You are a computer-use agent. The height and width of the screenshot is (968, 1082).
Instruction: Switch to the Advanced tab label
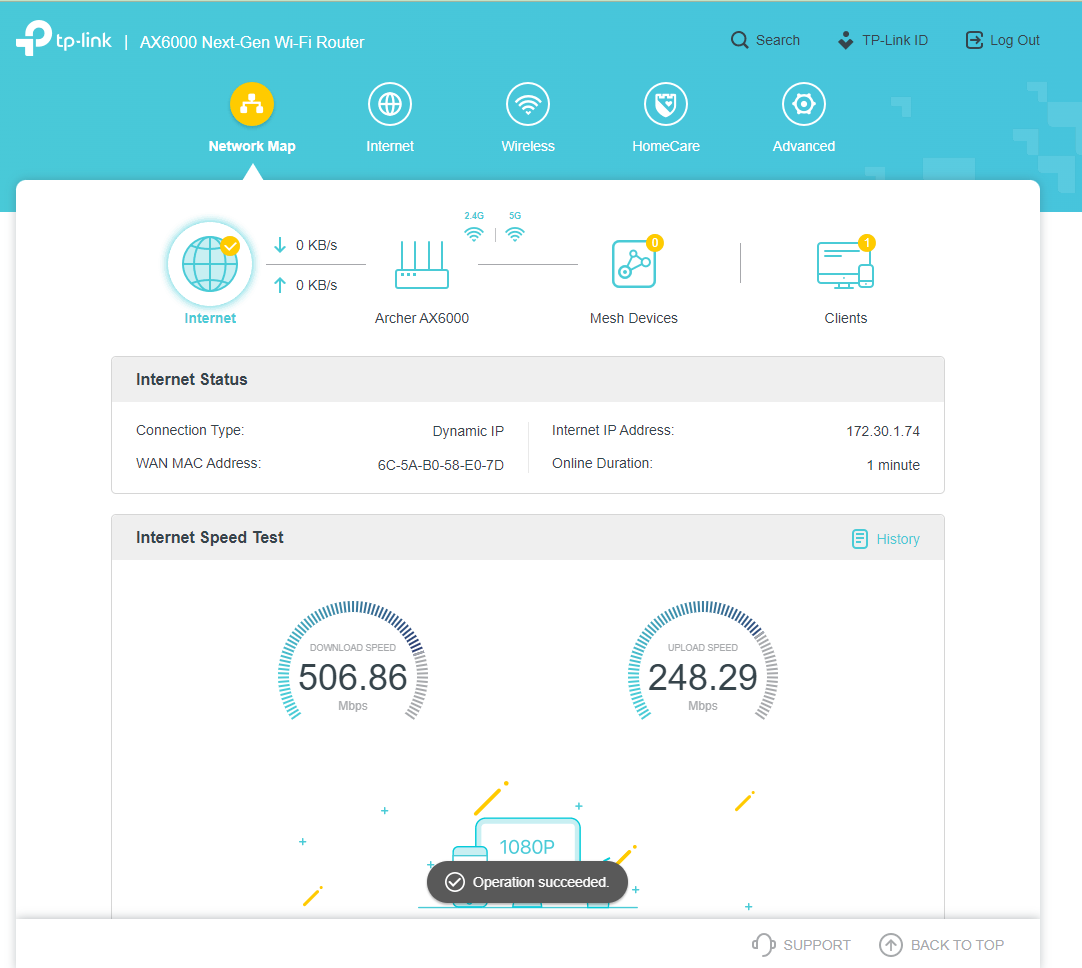pyautogui.click(x=804, y=146)
